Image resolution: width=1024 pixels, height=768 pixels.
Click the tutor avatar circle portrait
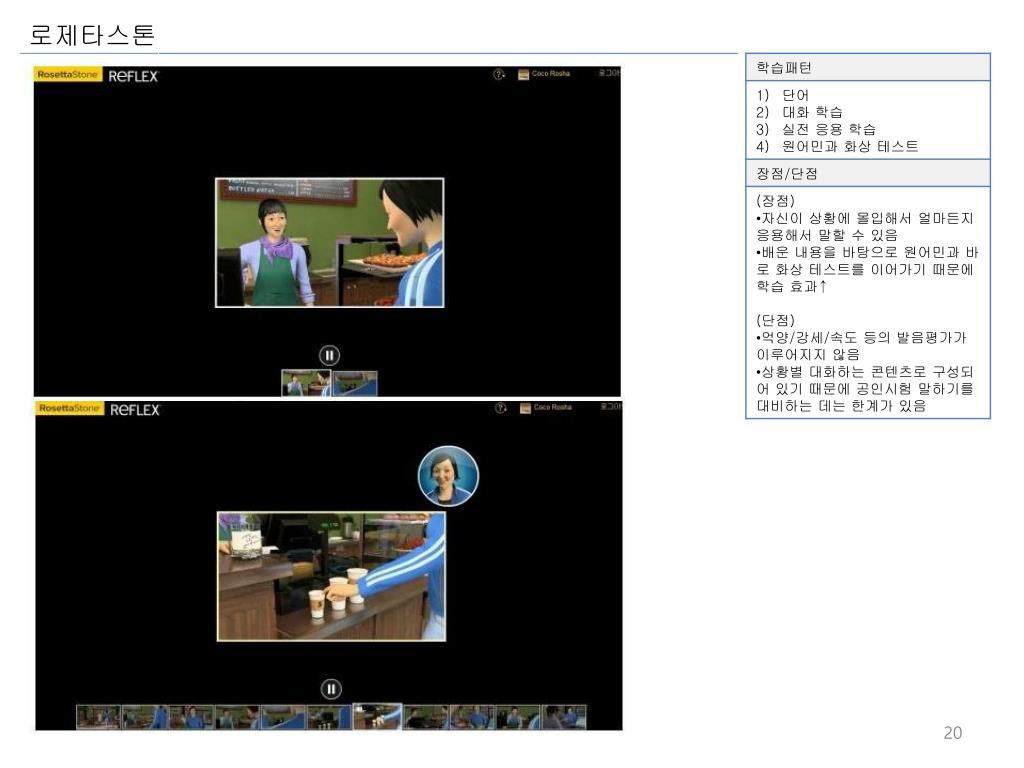click(448, 476)
